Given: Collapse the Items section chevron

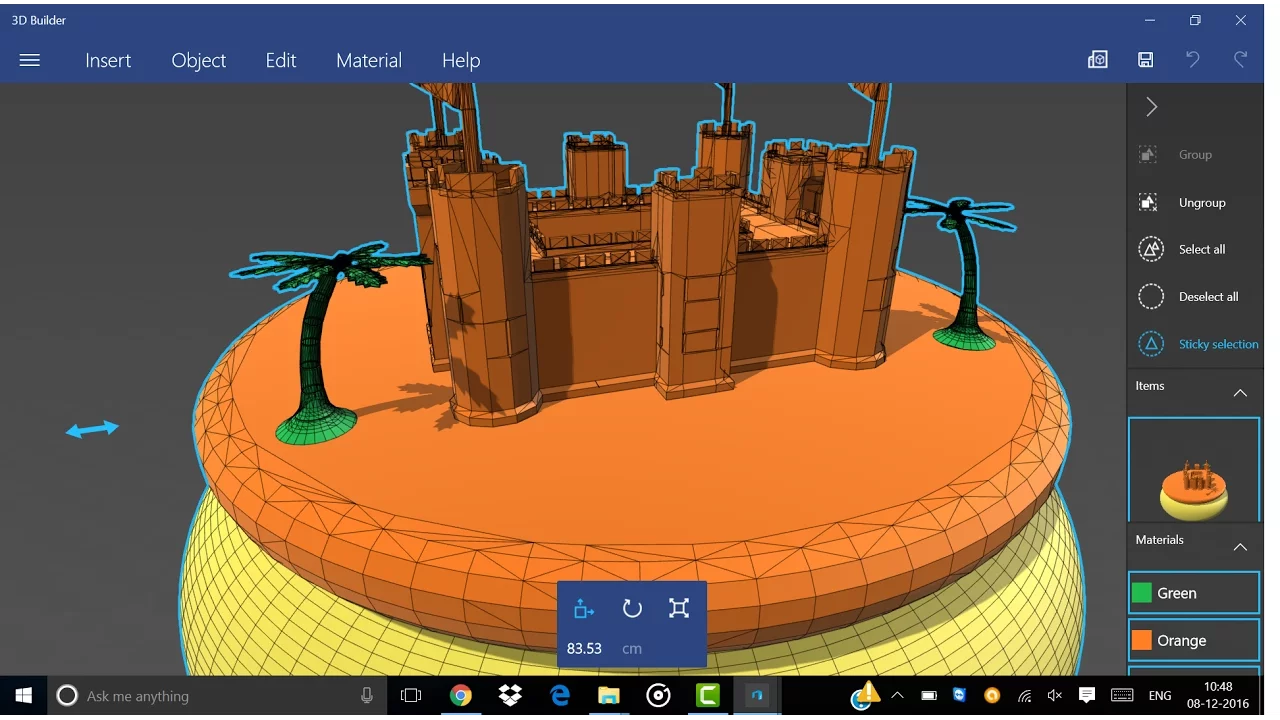Looking at the screenshot, I should (1240, 393).
